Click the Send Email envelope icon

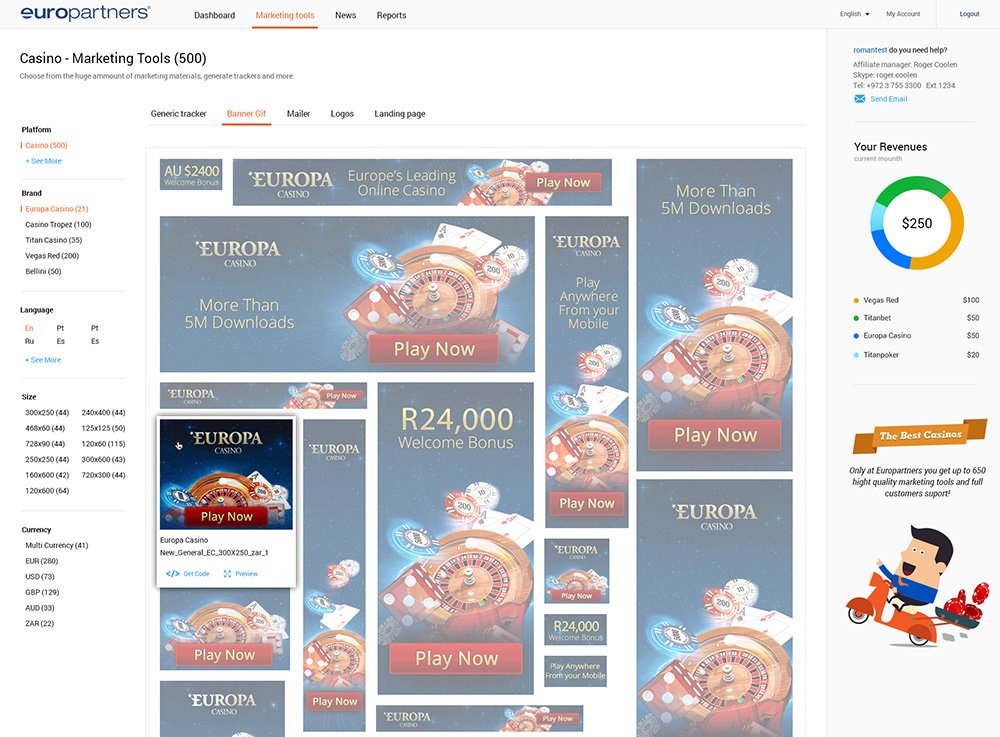coord(859,99)
